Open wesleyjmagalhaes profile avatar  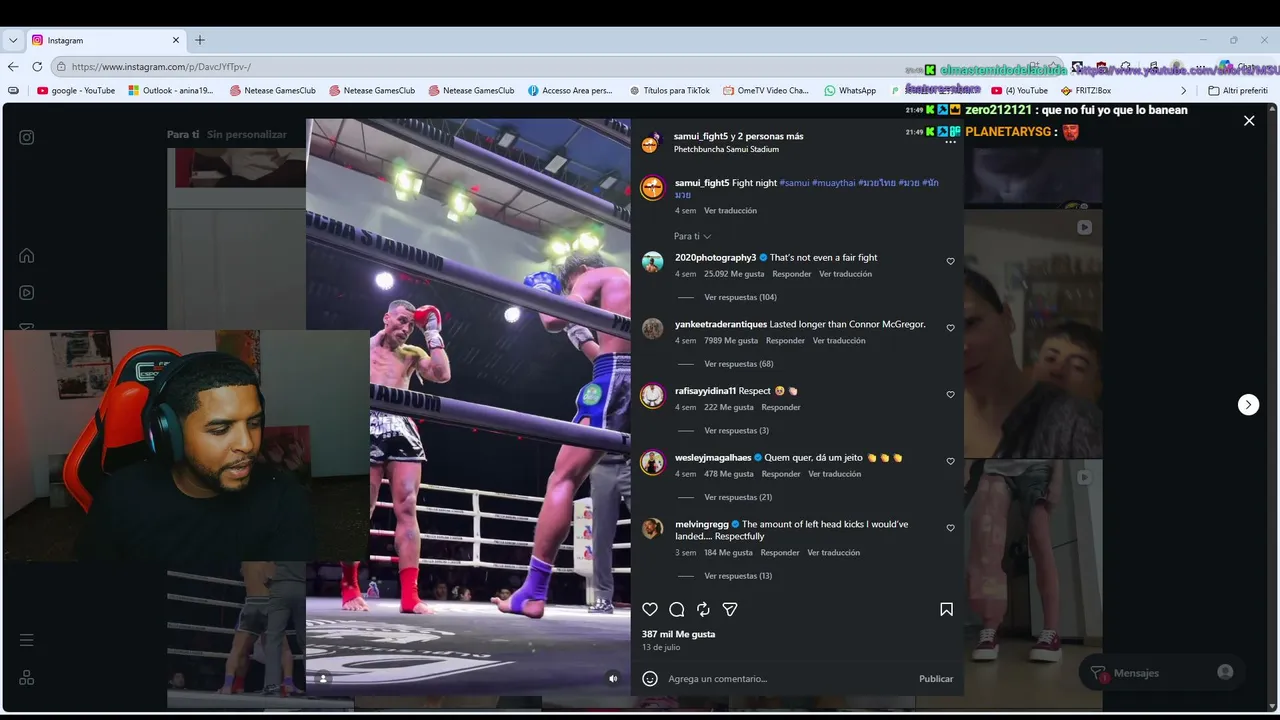(653, 462)
